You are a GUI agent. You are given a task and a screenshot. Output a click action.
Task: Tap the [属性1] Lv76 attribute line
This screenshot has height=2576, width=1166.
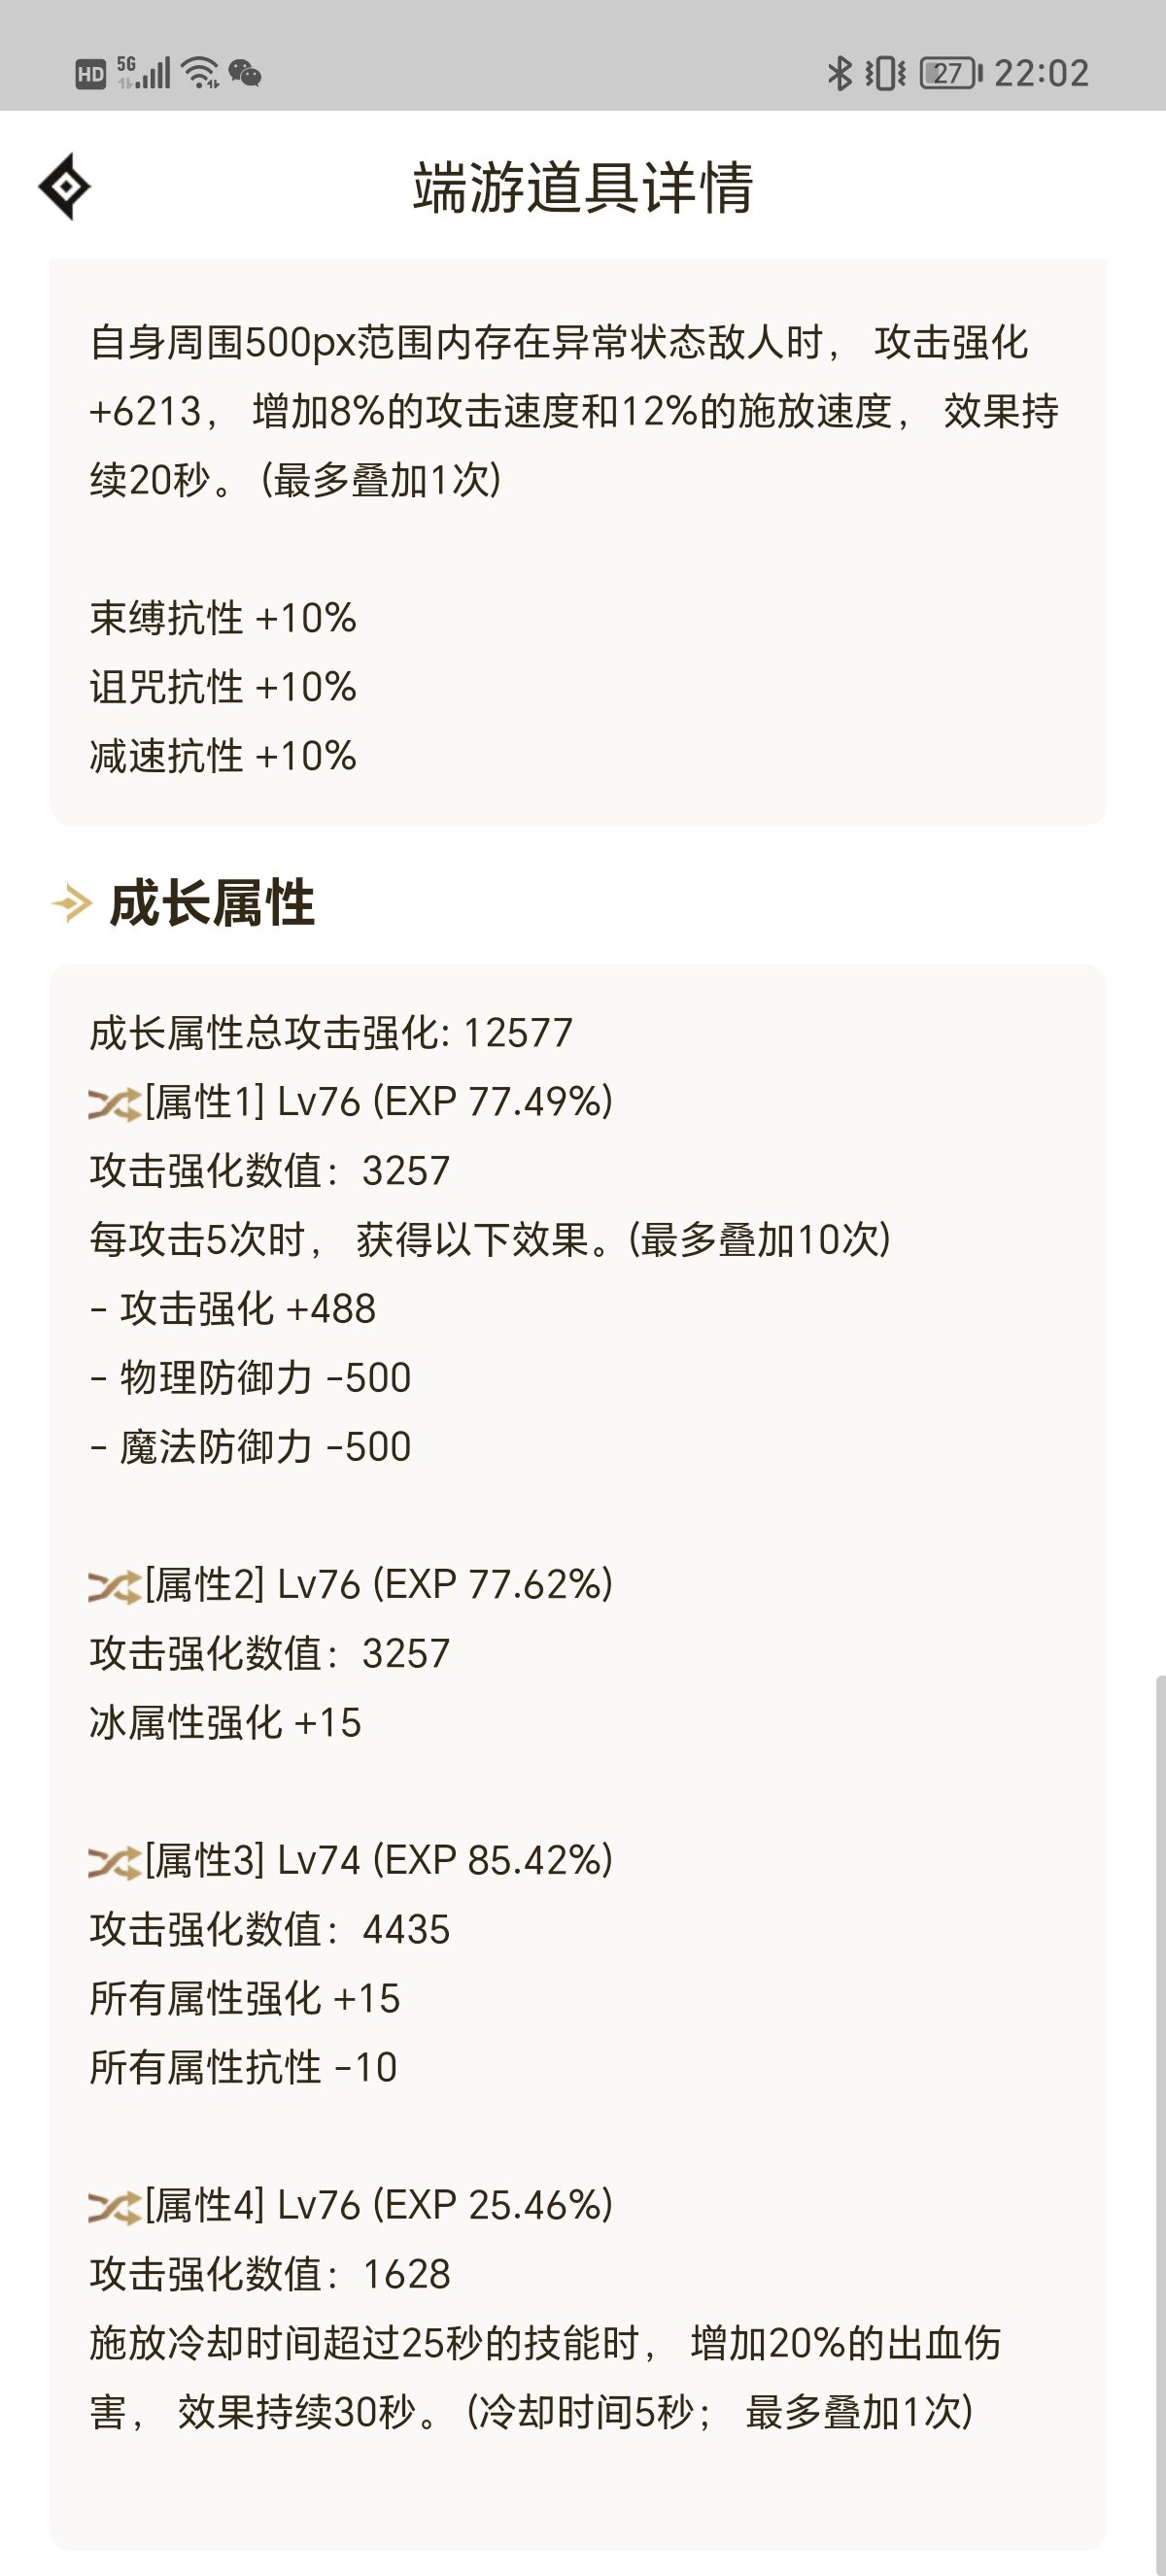tap(379, 1102)
